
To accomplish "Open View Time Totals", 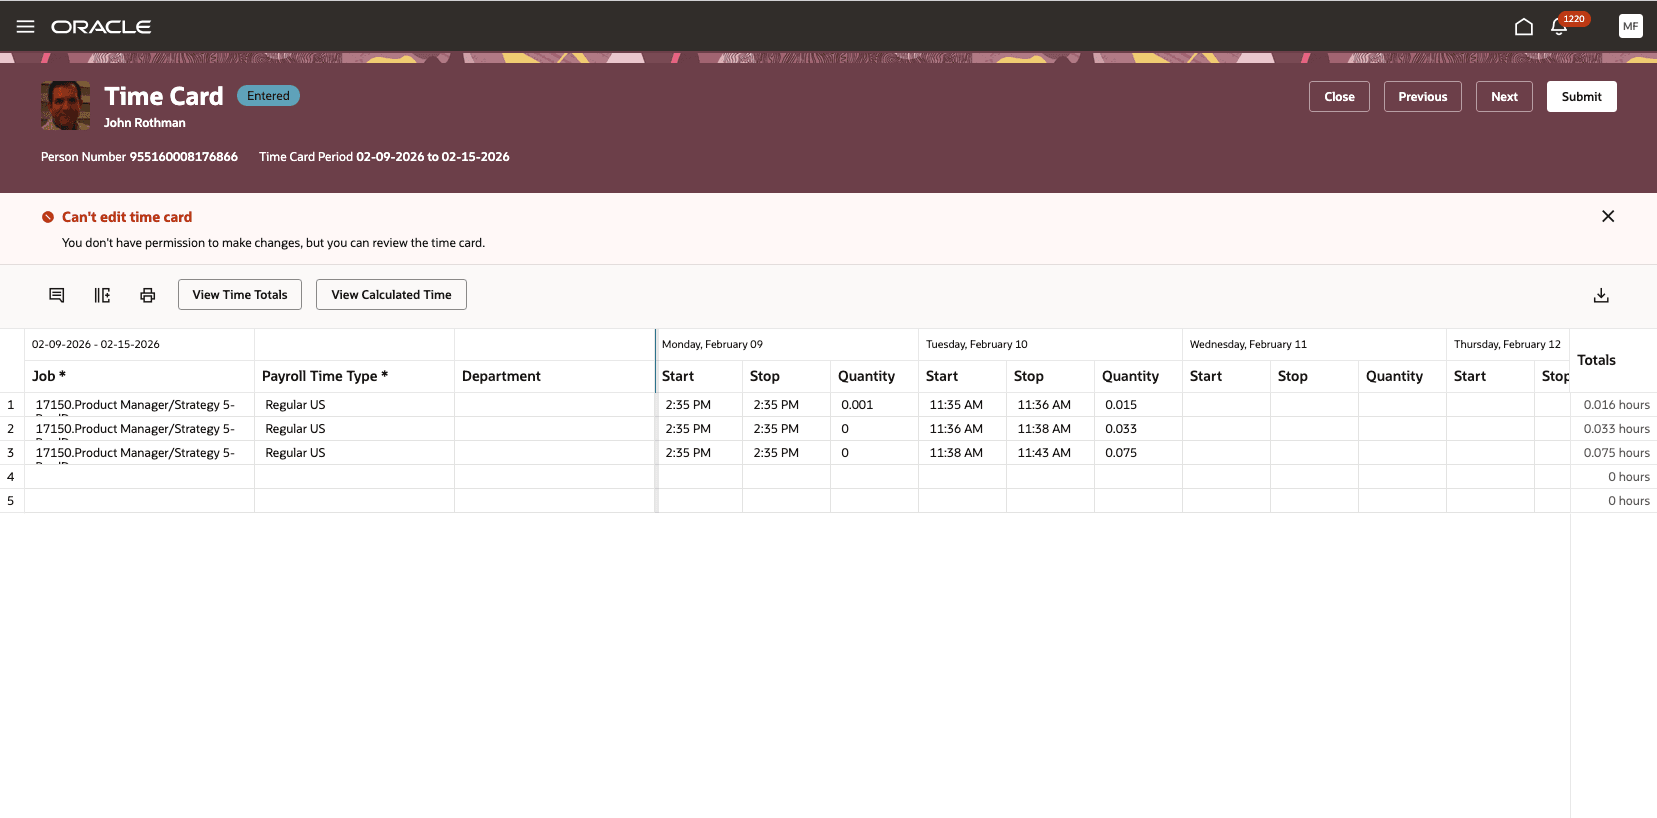I will 240,295.
